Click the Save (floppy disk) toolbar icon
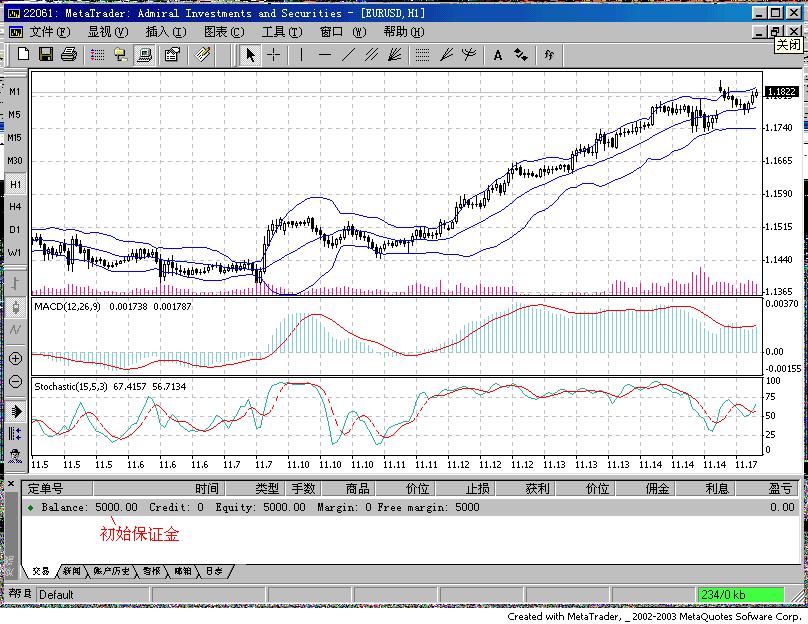Screen dimensions: 808x624 46,55
